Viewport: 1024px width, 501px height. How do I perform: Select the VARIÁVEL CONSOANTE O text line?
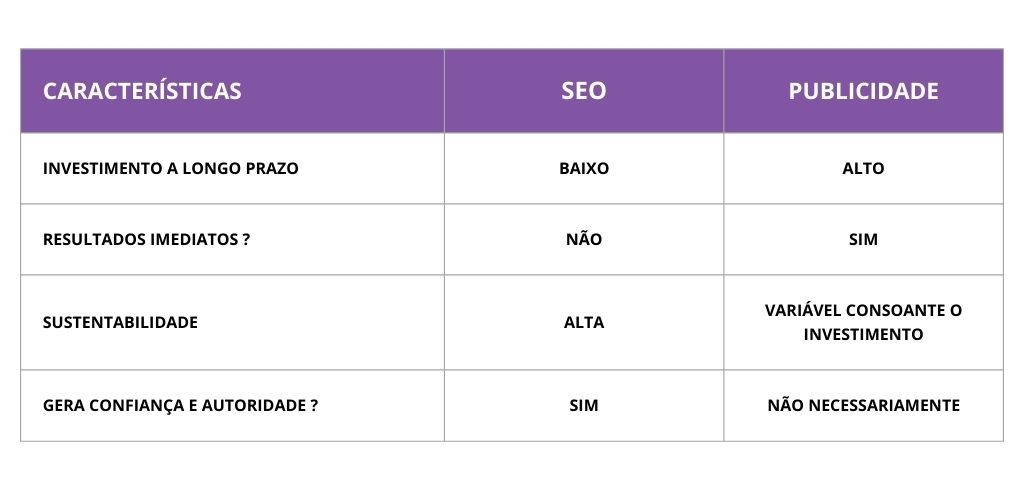click(863, 311)
